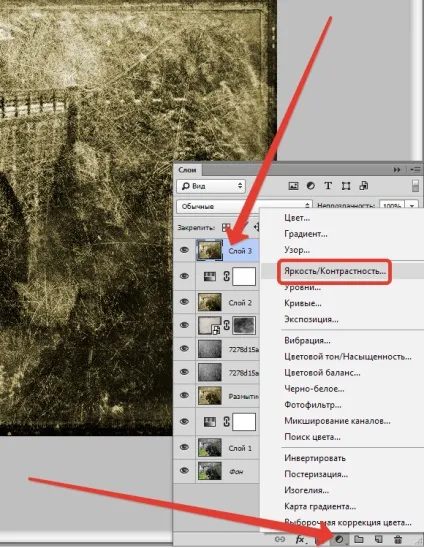424x548 pixels.
Task: Select Цветовой тон/Насыщенность menu entry
Action: pos(348,357)
